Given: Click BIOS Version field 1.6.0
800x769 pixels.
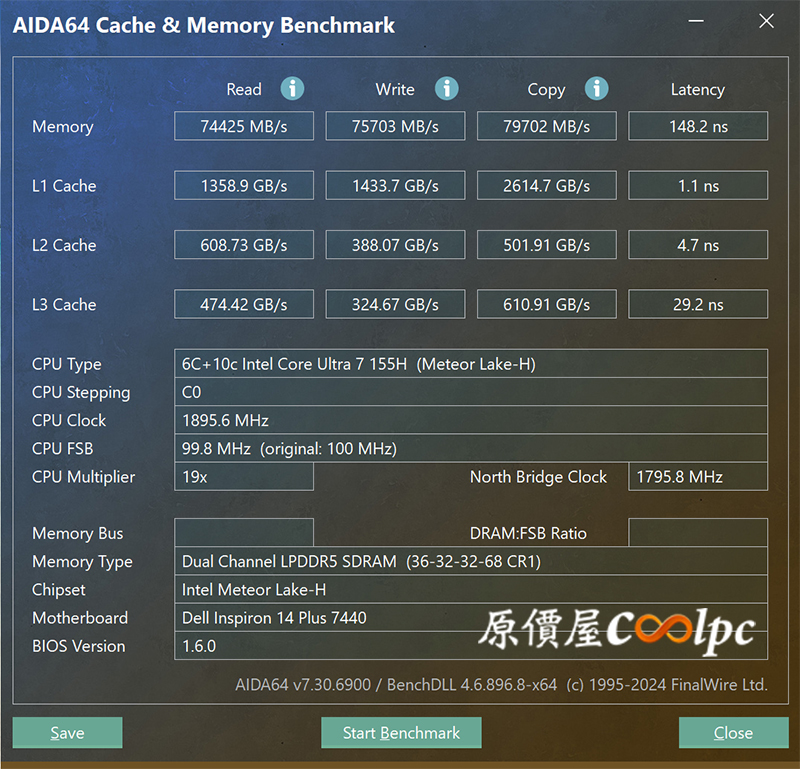Looking at the screenshot, I should coord(471,646).
